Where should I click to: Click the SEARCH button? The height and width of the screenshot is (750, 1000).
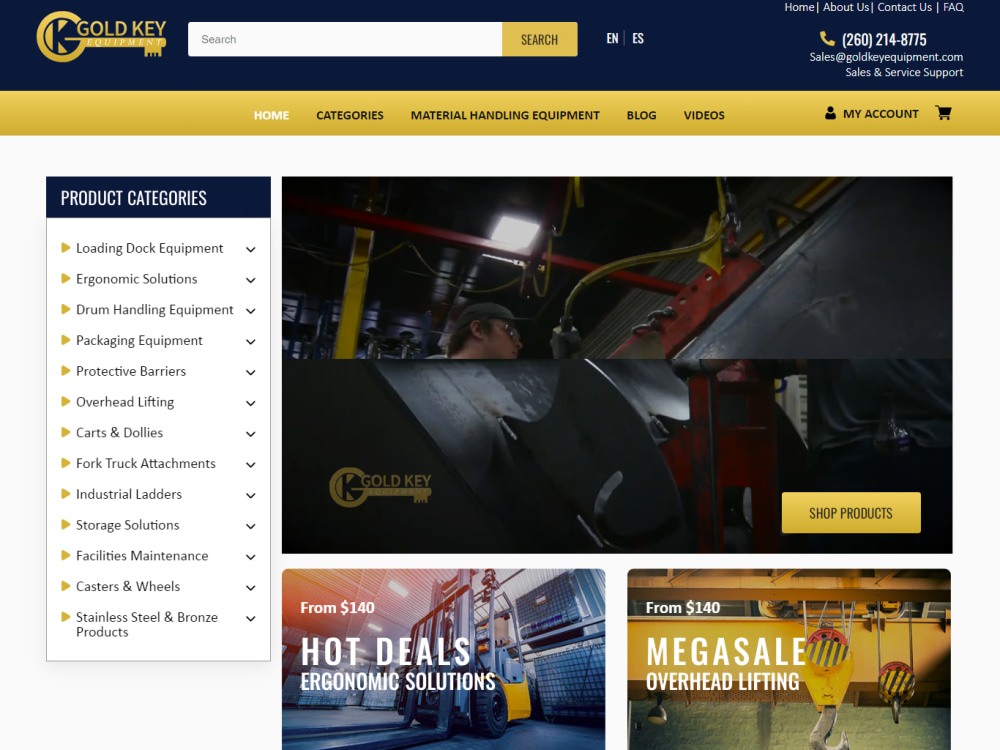tap(540, 40)
